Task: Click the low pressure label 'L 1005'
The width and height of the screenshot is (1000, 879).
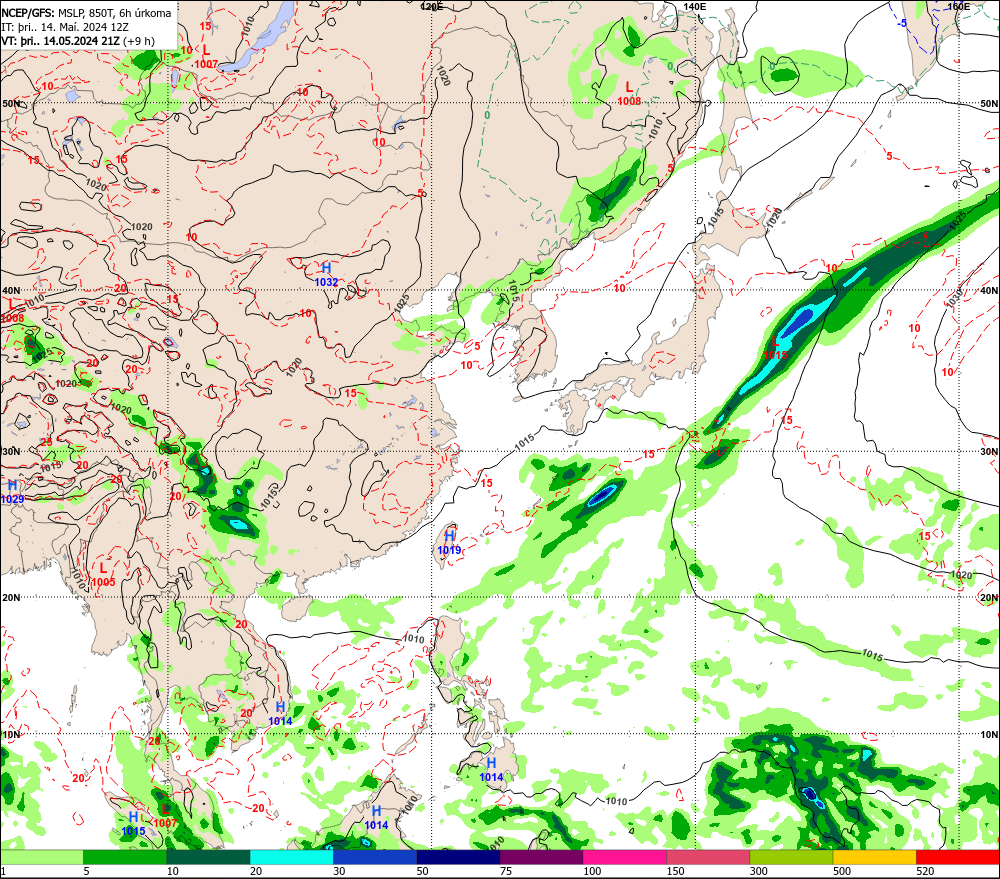Action: click(103, 575)
